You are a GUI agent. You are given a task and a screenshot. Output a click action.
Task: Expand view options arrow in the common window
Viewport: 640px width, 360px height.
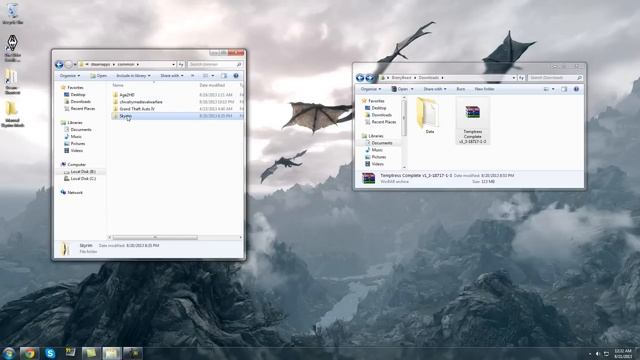(x=213, y=76)
